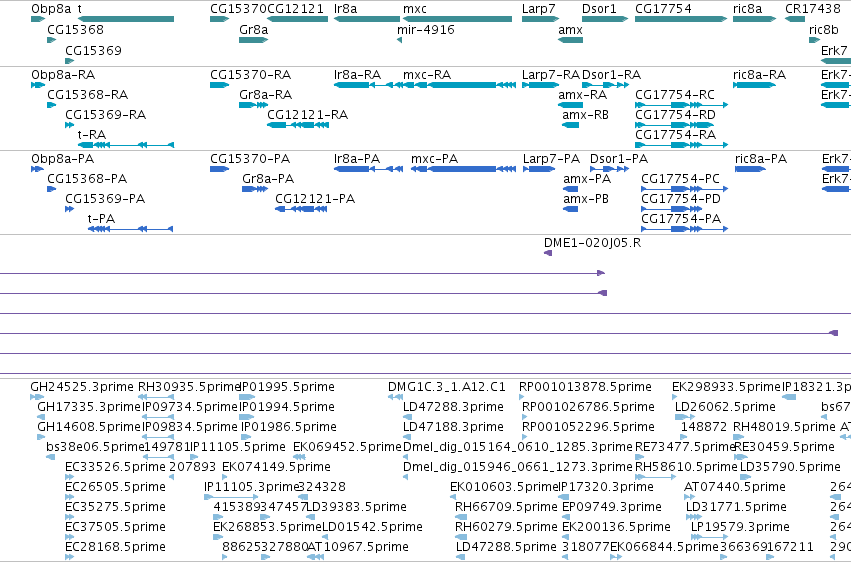This screenshot has height=562, width=851.
Task: Click the Ir8a gene label
Action: tap(346, 9)
